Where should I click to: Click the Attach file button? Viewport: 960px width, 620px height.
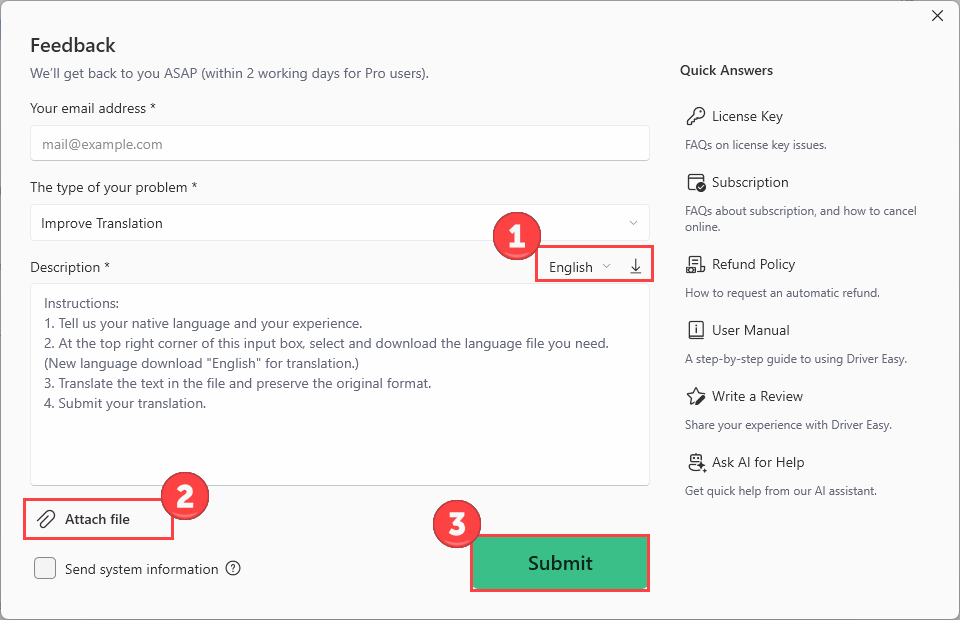coord(97,519)
